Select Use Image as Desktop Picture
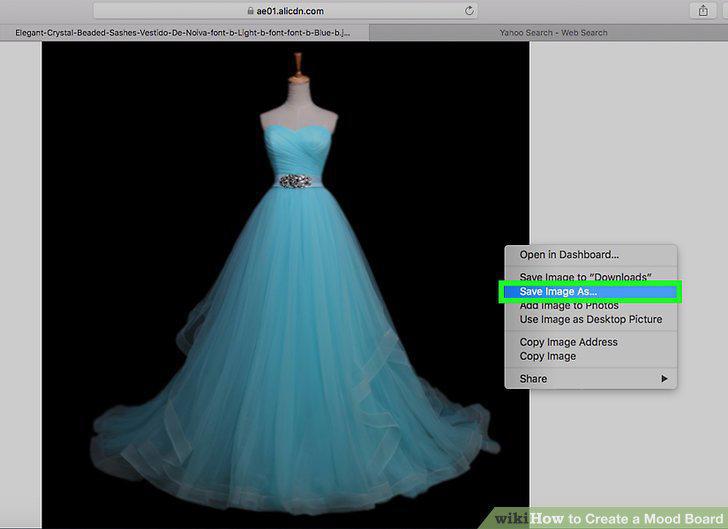The image size is (728, 529). (591, 319)
